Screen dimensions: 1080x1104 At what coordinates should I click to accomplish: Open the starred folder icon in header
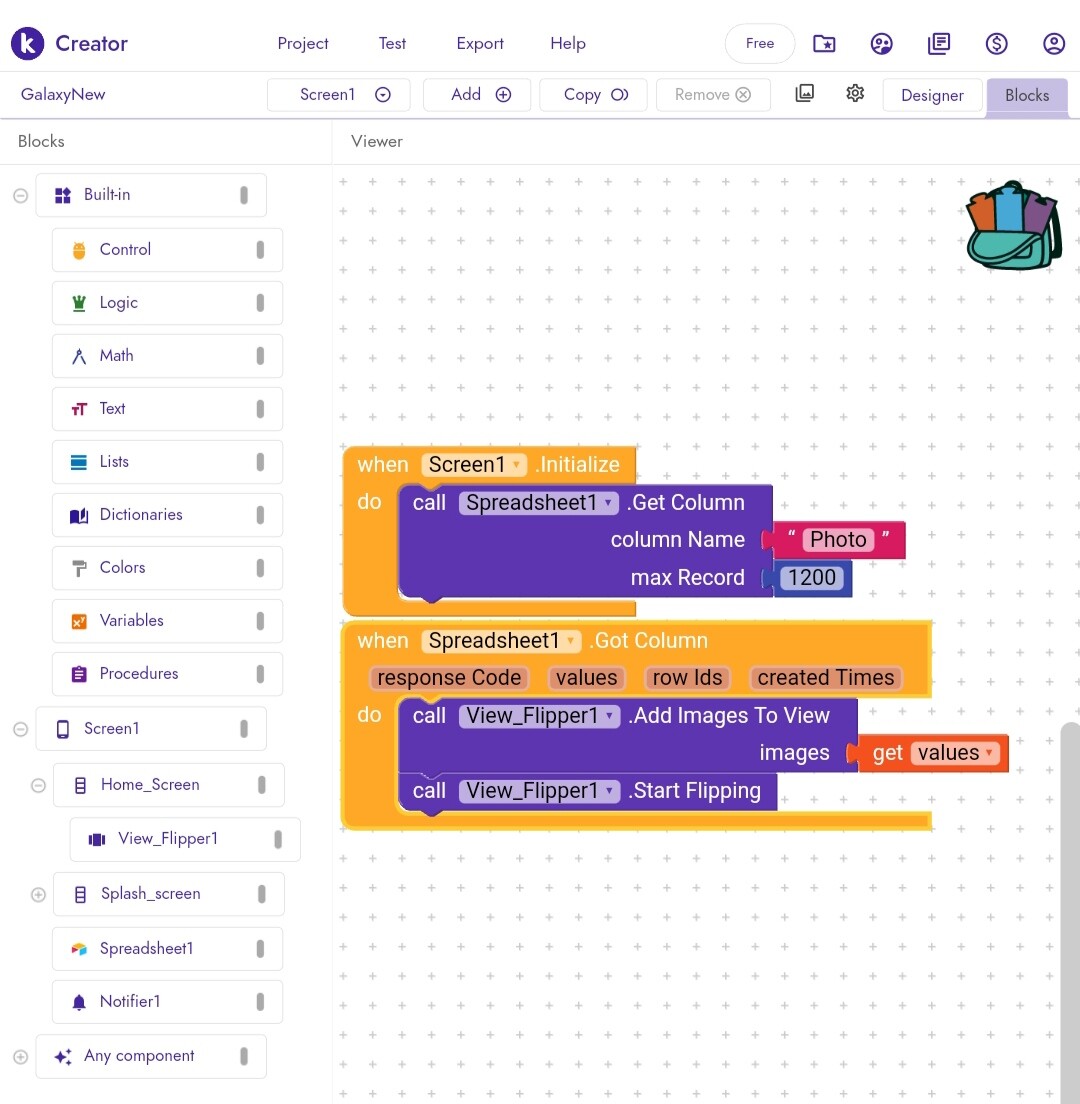[824, 44]
